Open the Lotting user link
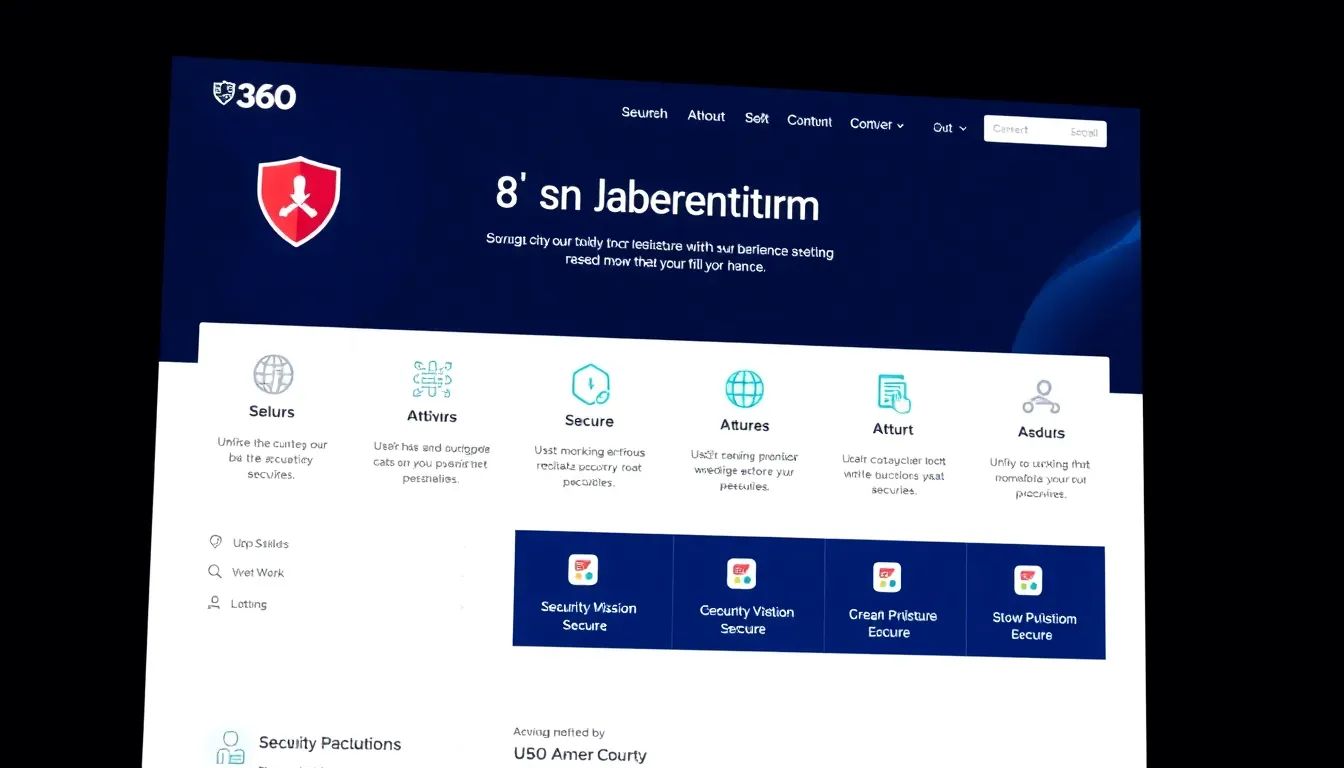Screen dimensions: 1344x768 248,604
